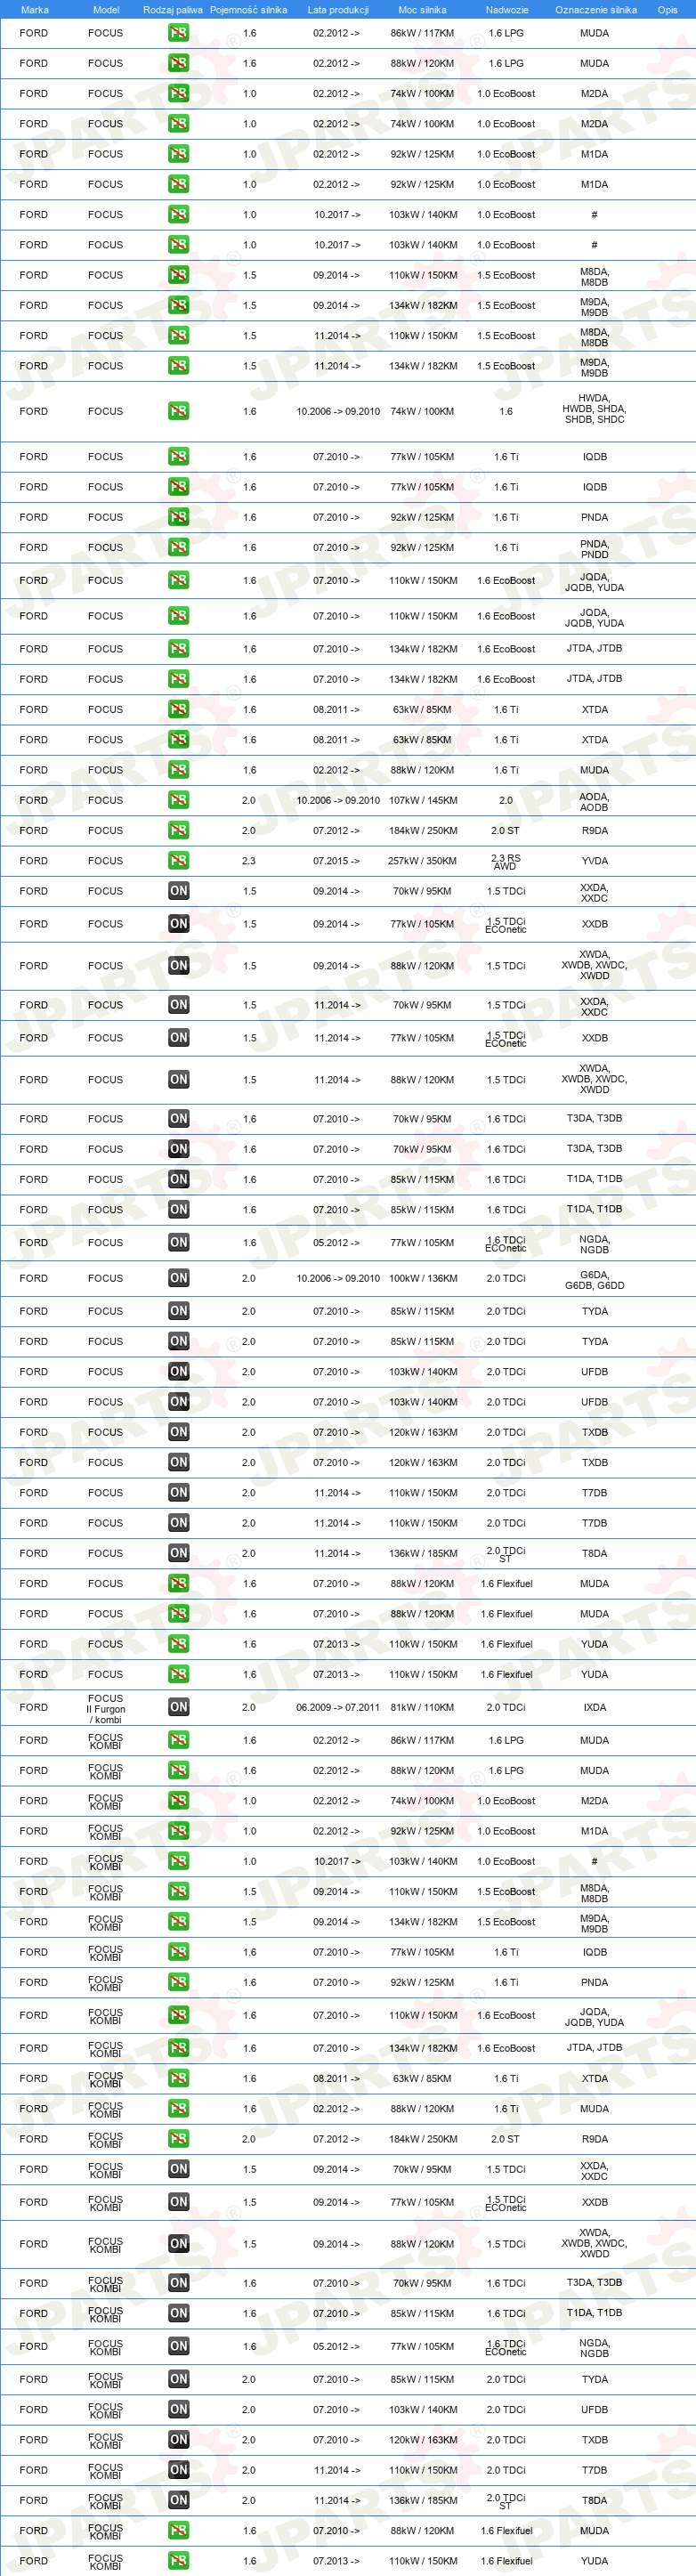
Task: Click petrol icon in PNDA, PNDD row
Action: [x=179, y=547]
